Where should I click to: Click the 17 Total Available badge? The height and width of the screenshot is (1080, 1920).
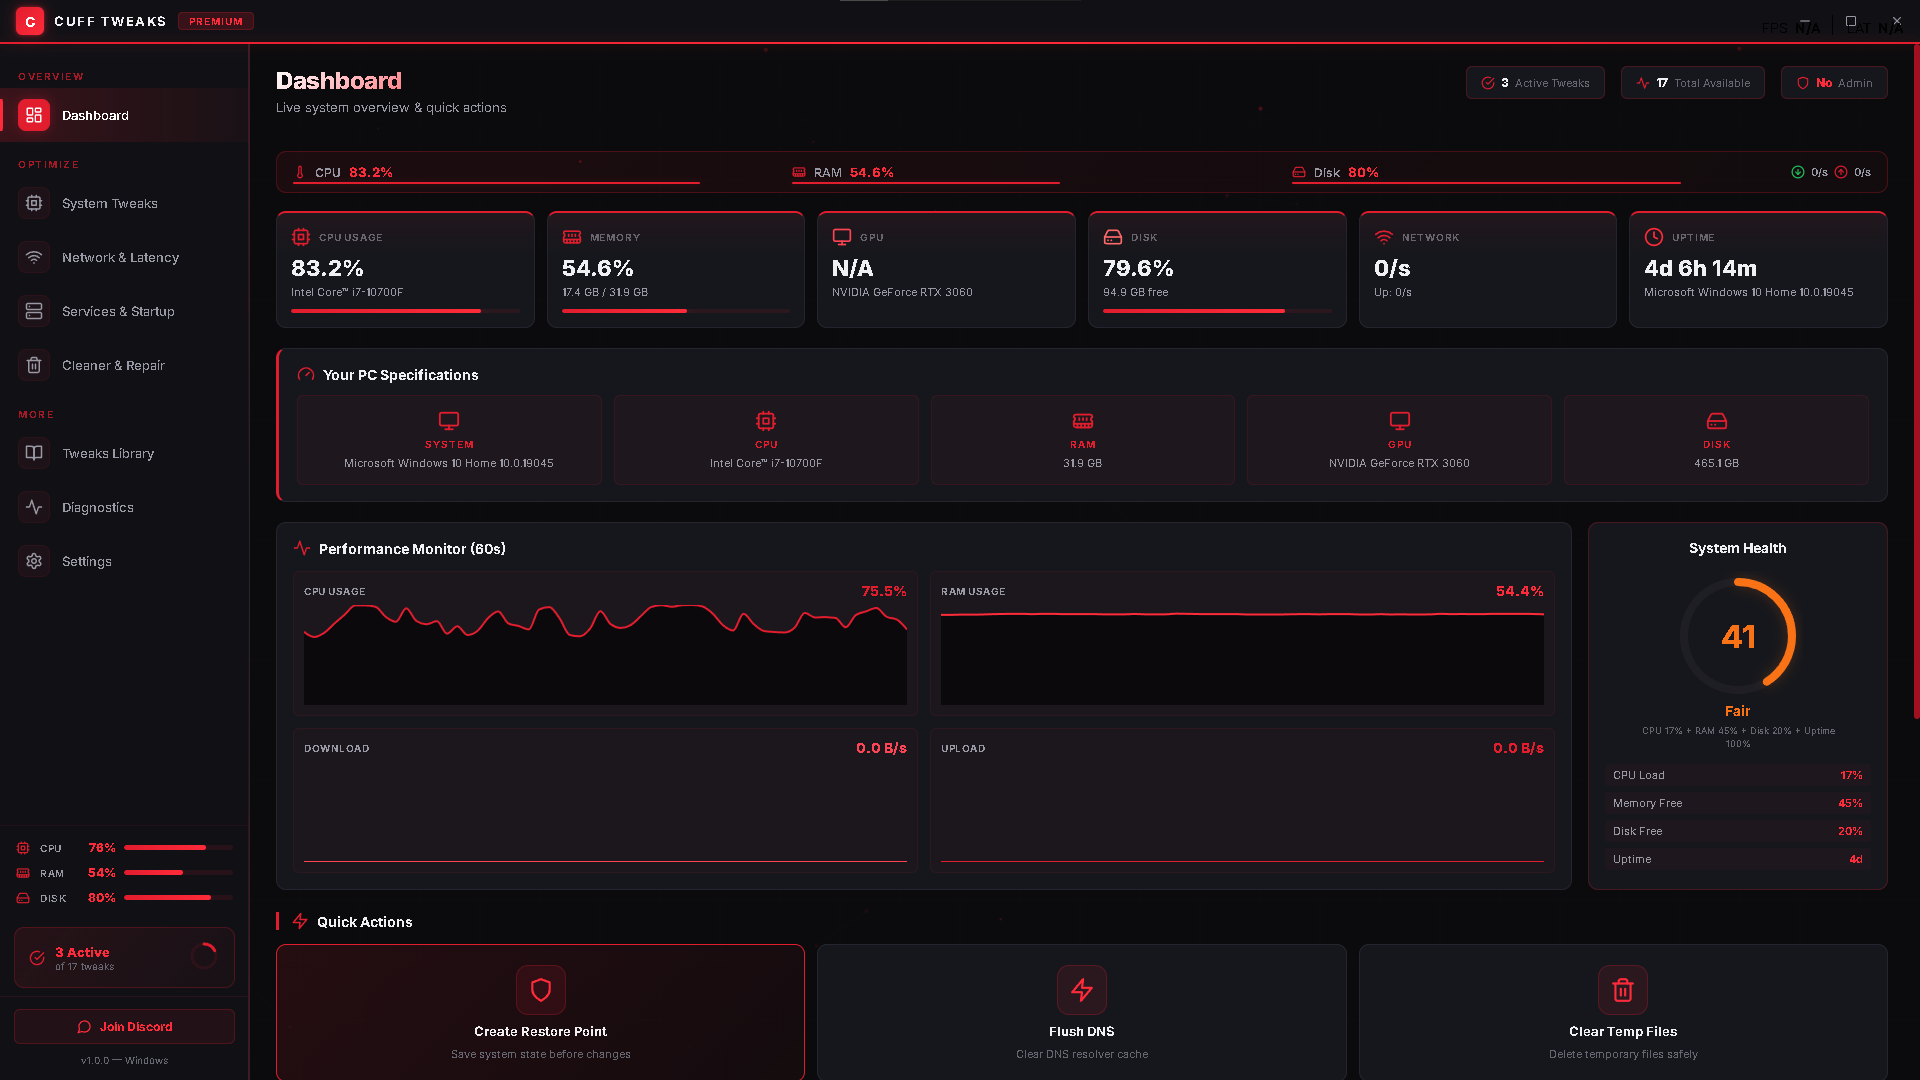click(1693, 83)
